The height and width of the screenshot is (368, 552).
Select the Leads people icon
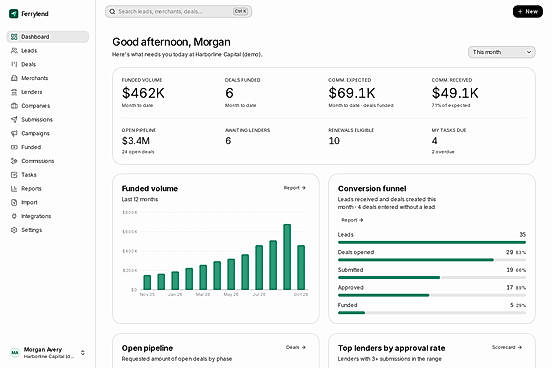pos(14,51)
